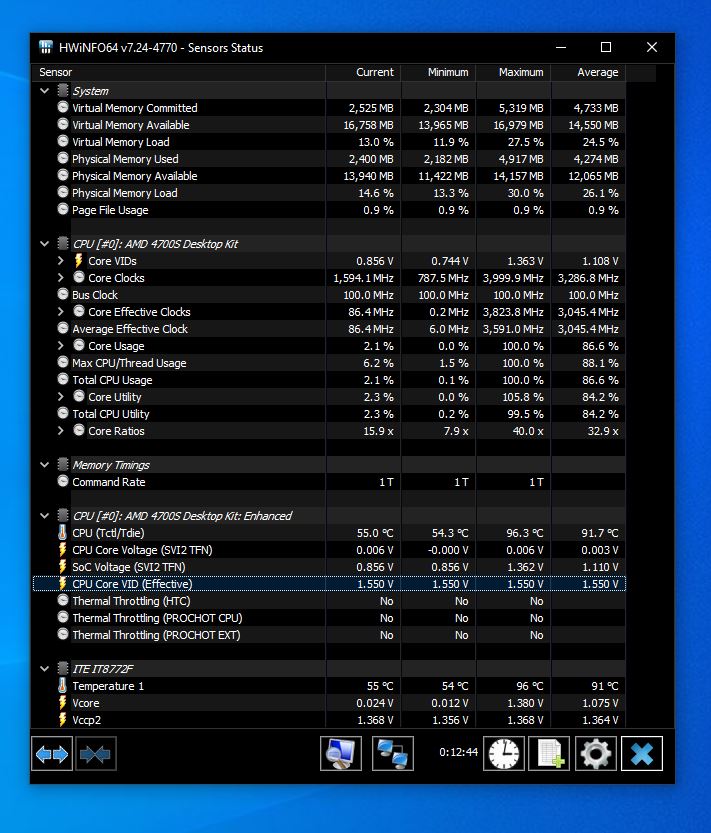Click the round icon beside Command Rate

(x=63, y=481)
